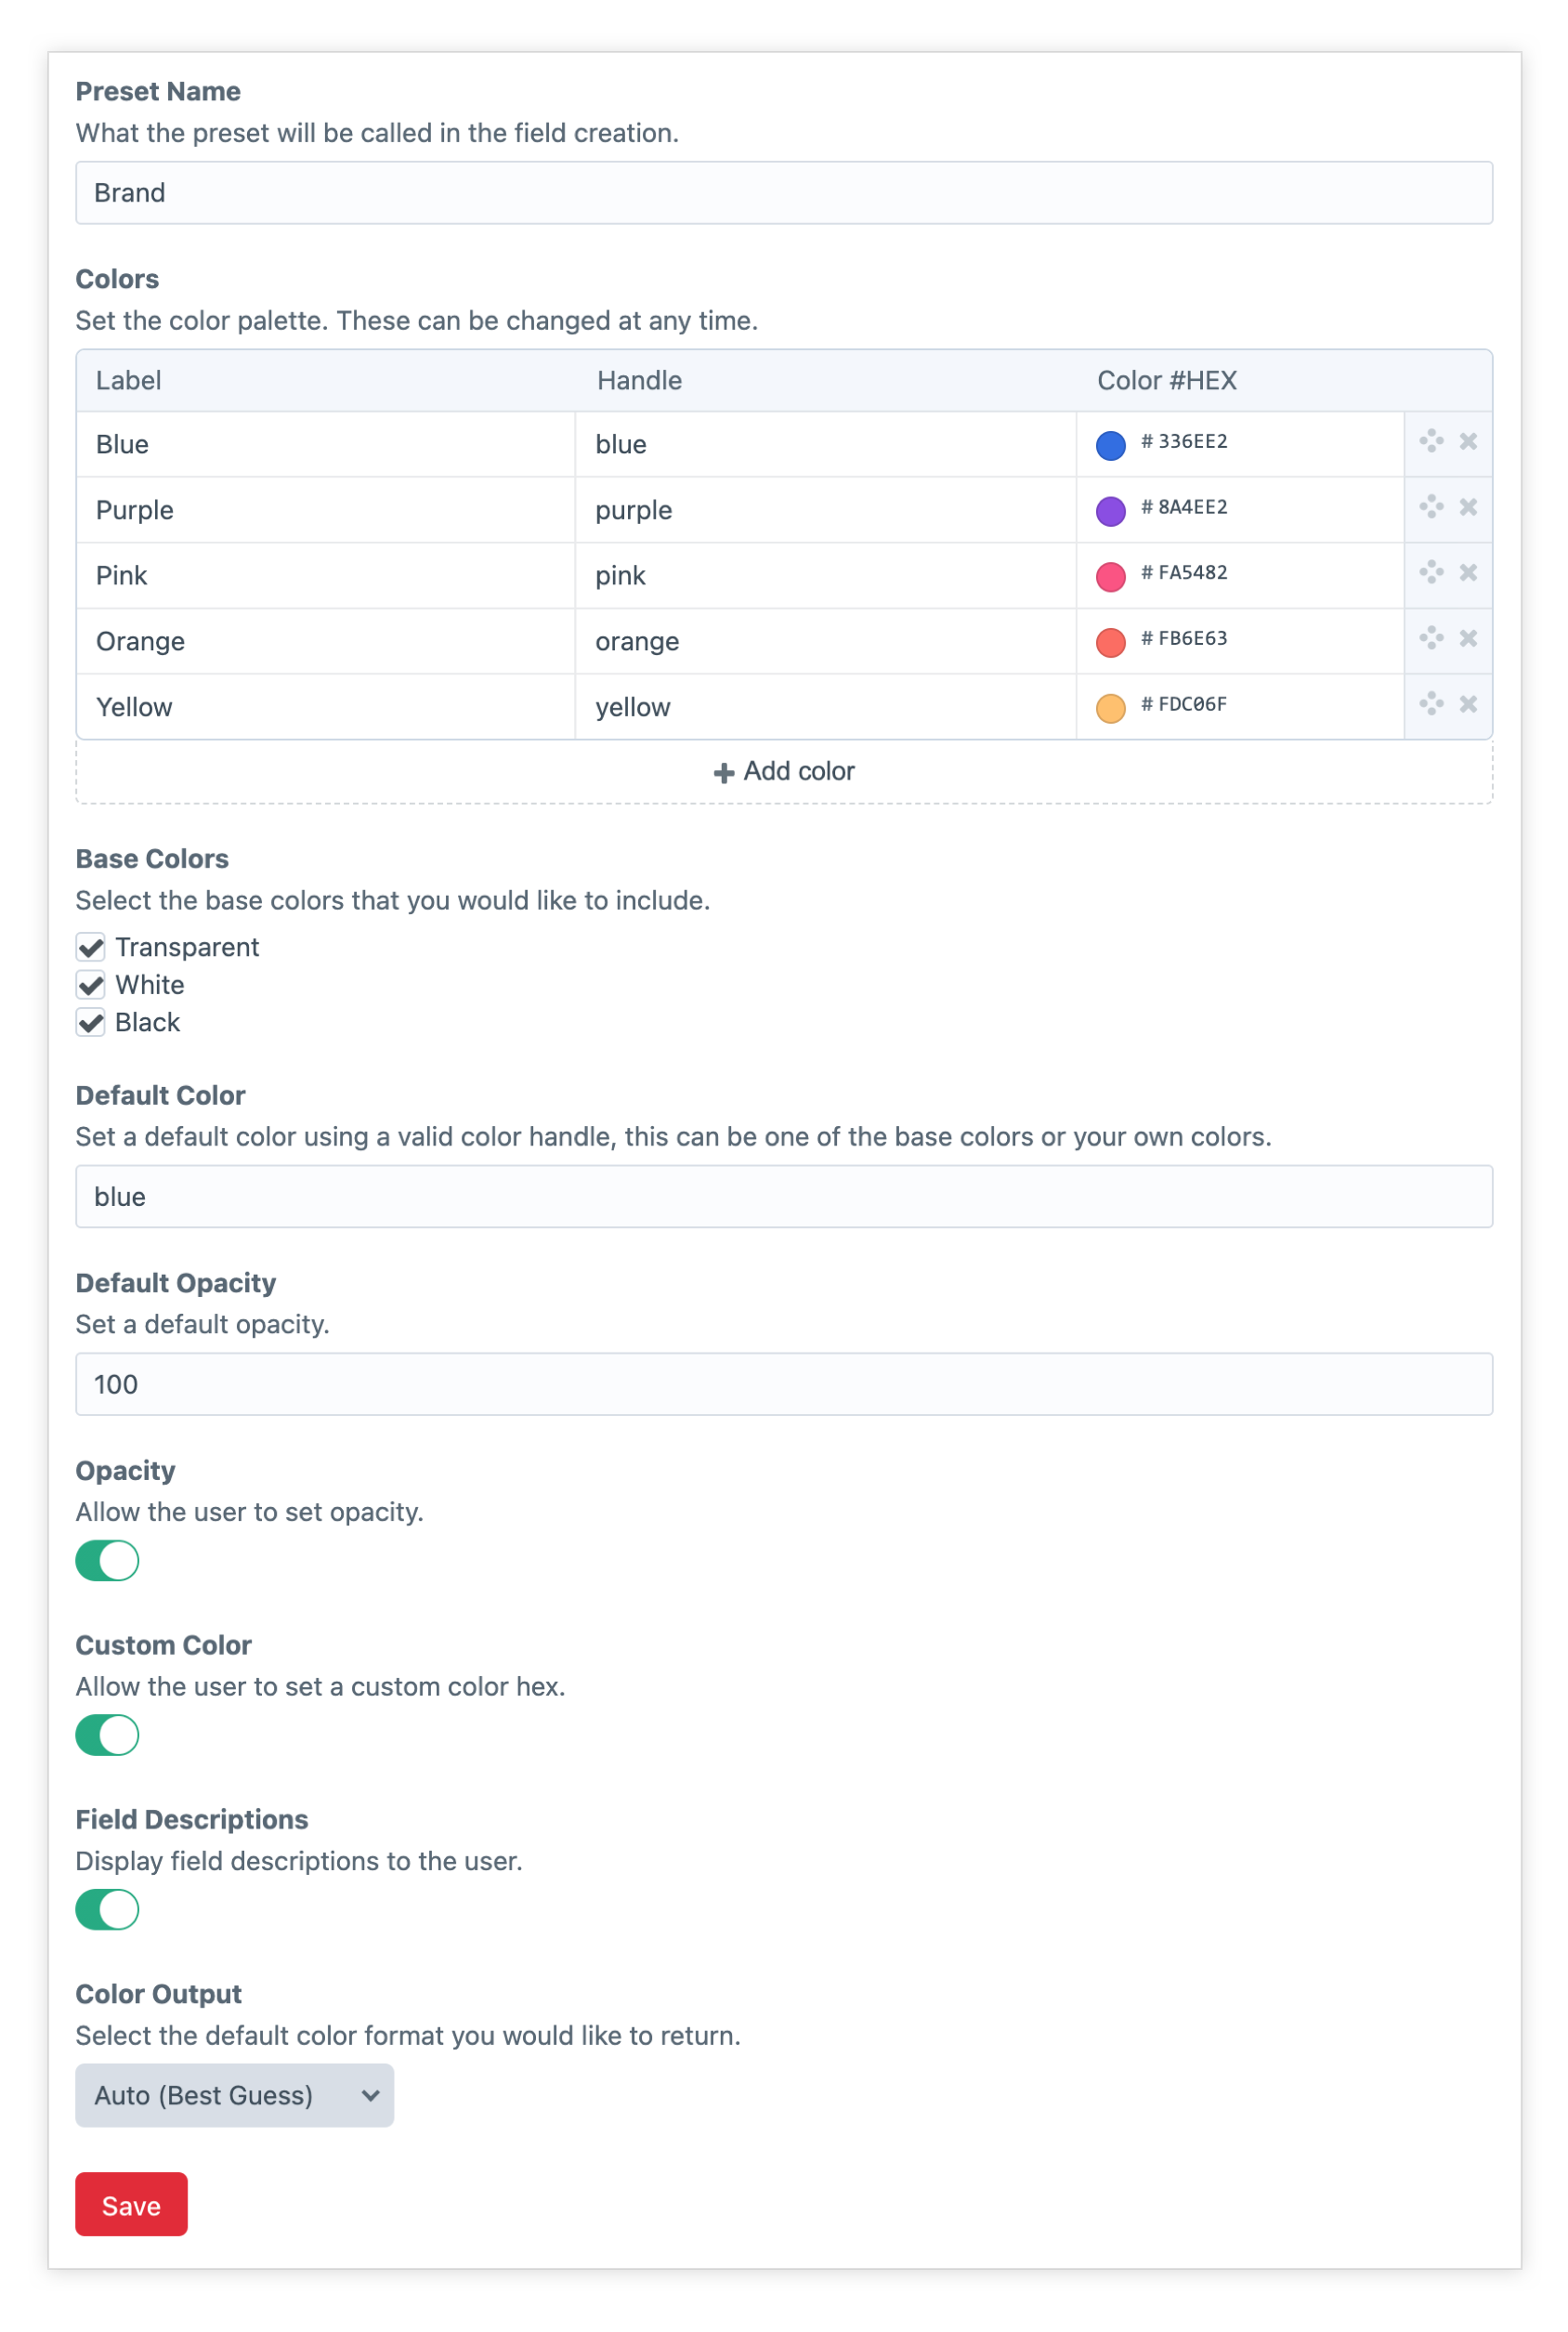Image resolution: width=1568 pixels, height=2332 pixels.
Task: Delete the Pink color row
Action: pos(1468,572)
